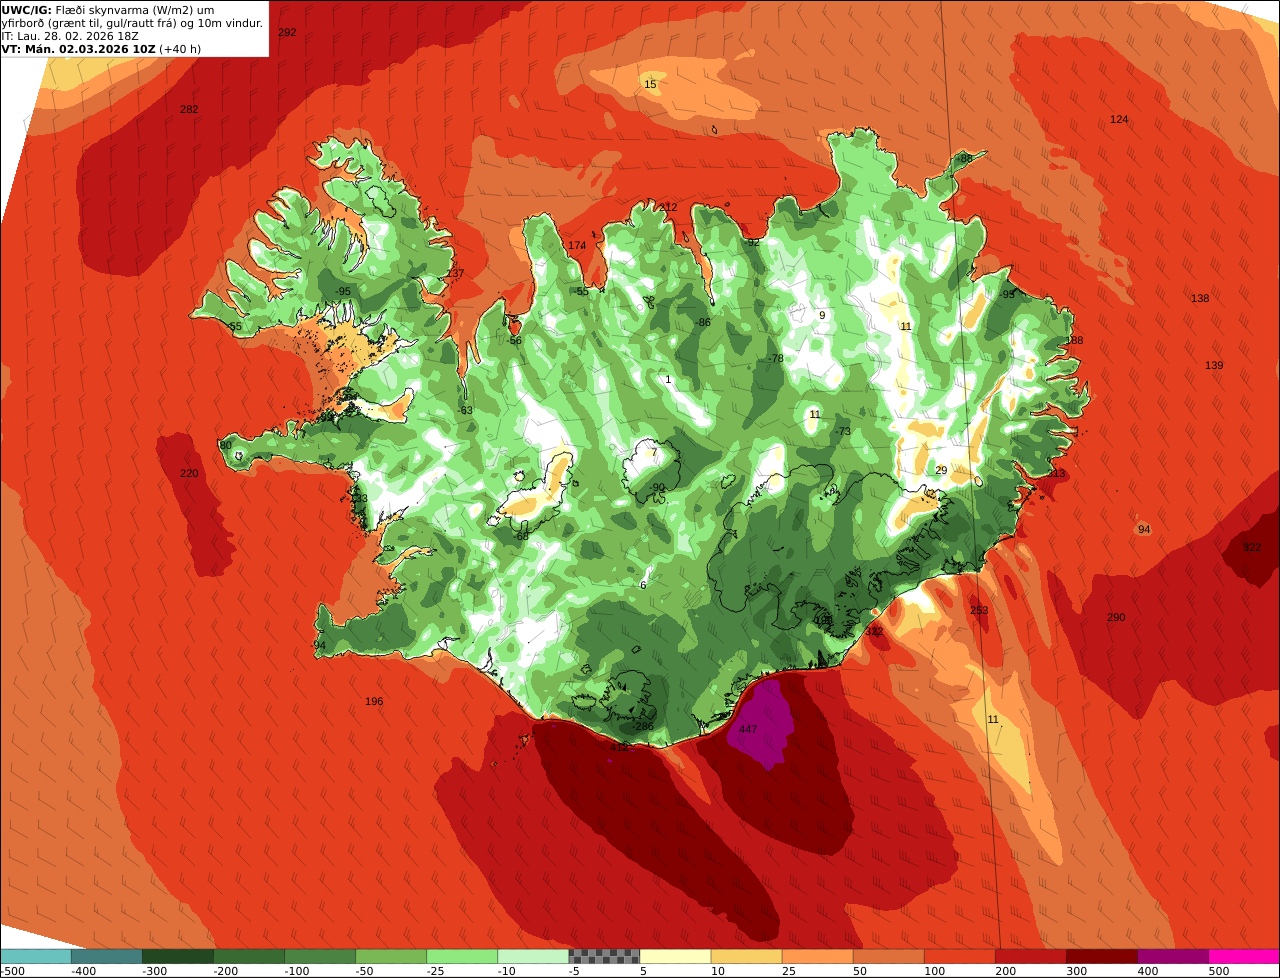Click the 138 value label
Viewport: 1280px width, 978px height.
[1200, 299]
